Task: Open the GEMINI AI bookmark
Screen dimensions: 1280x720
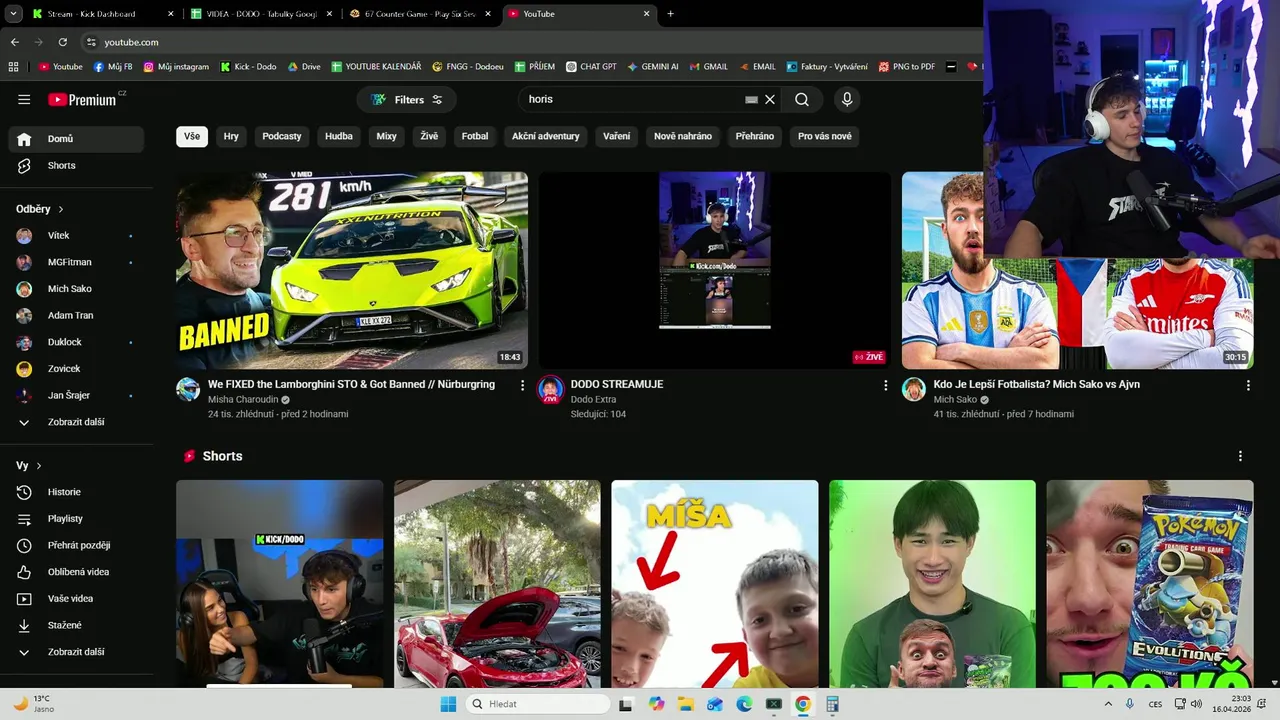Action: coord(653,67)
